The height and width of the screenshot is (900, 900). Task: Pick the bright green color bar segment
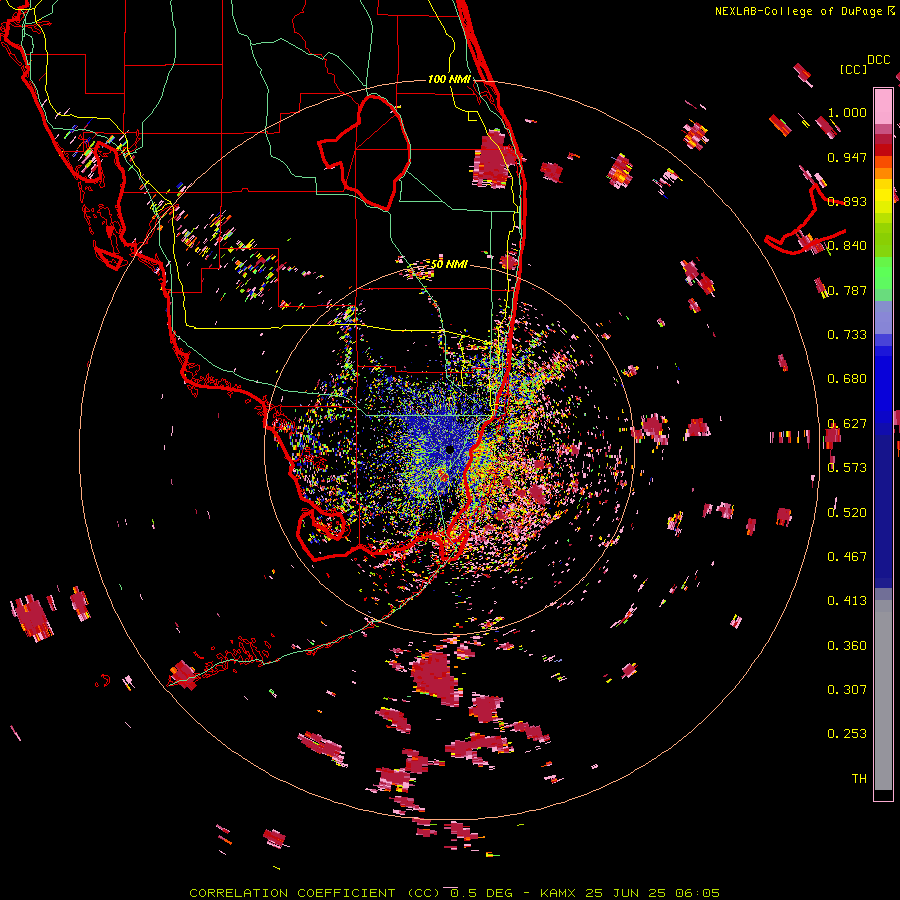[883, 273]
